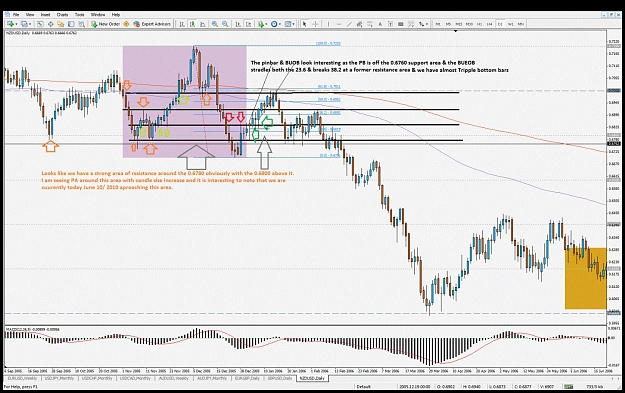The width and height of the screenshot is (625, 393).
Task: Select the trendline tool
Action: click(x=349, y=24)
